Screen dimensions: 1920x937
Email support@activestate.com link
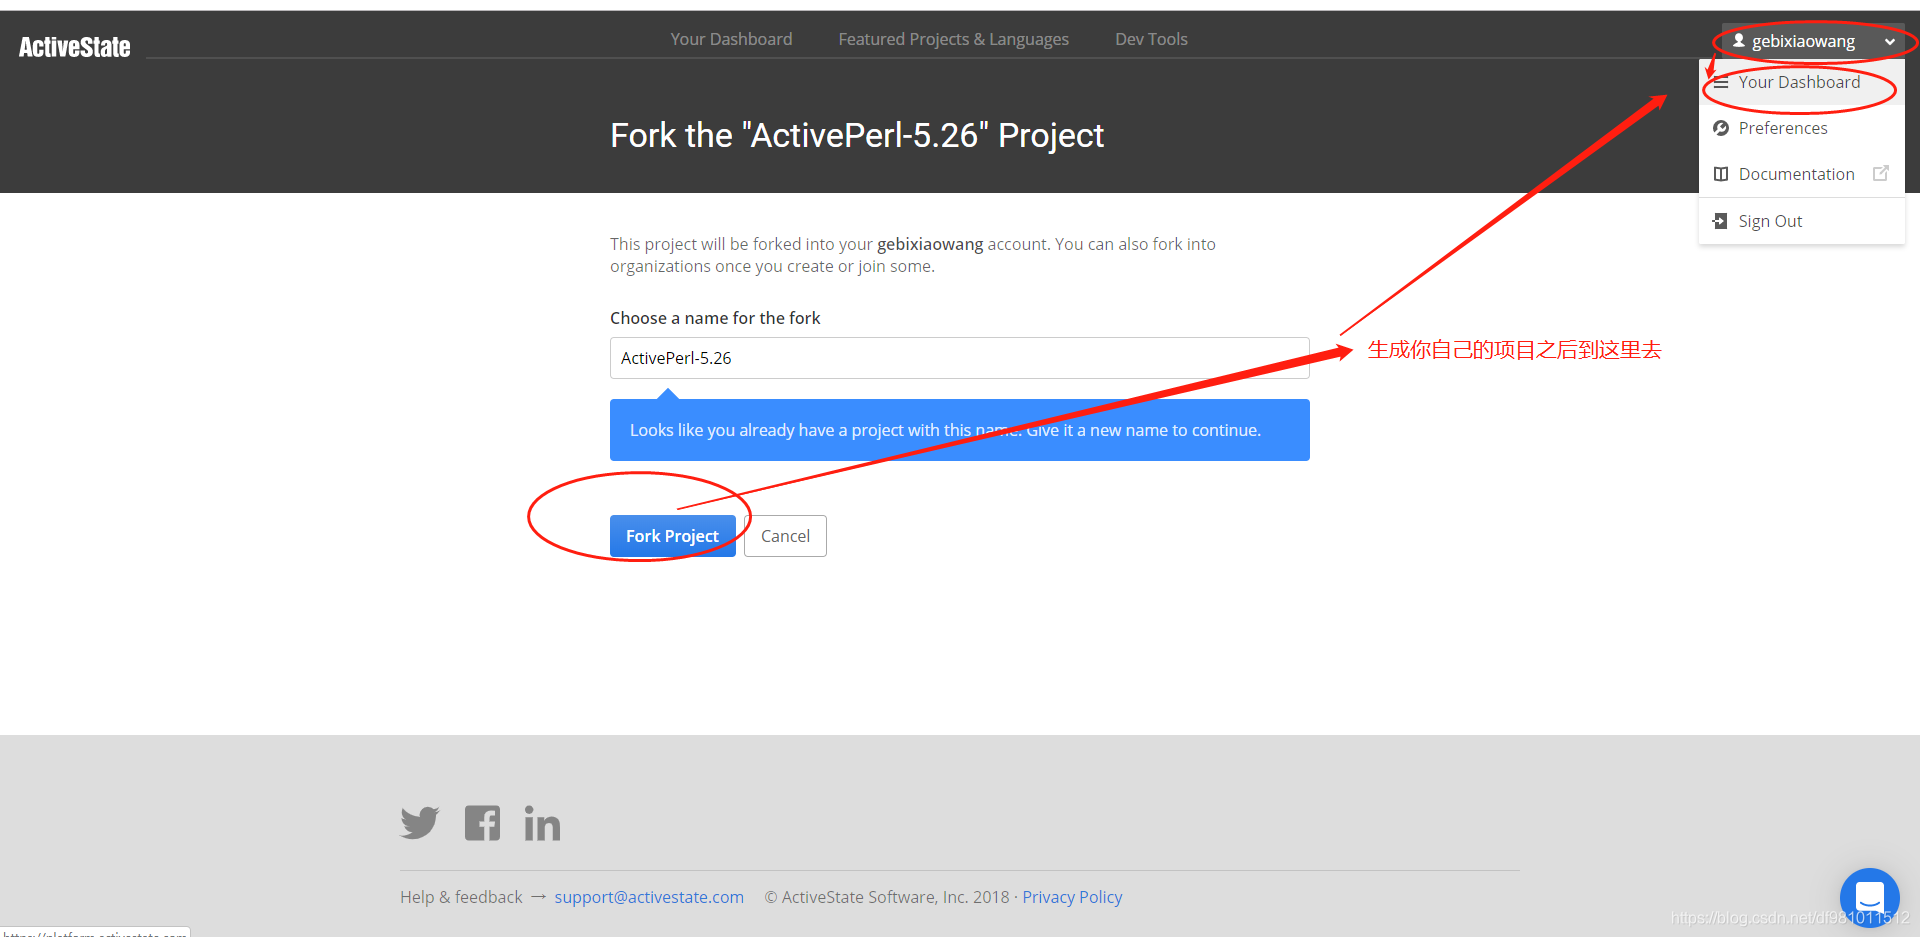coord(649,897)
